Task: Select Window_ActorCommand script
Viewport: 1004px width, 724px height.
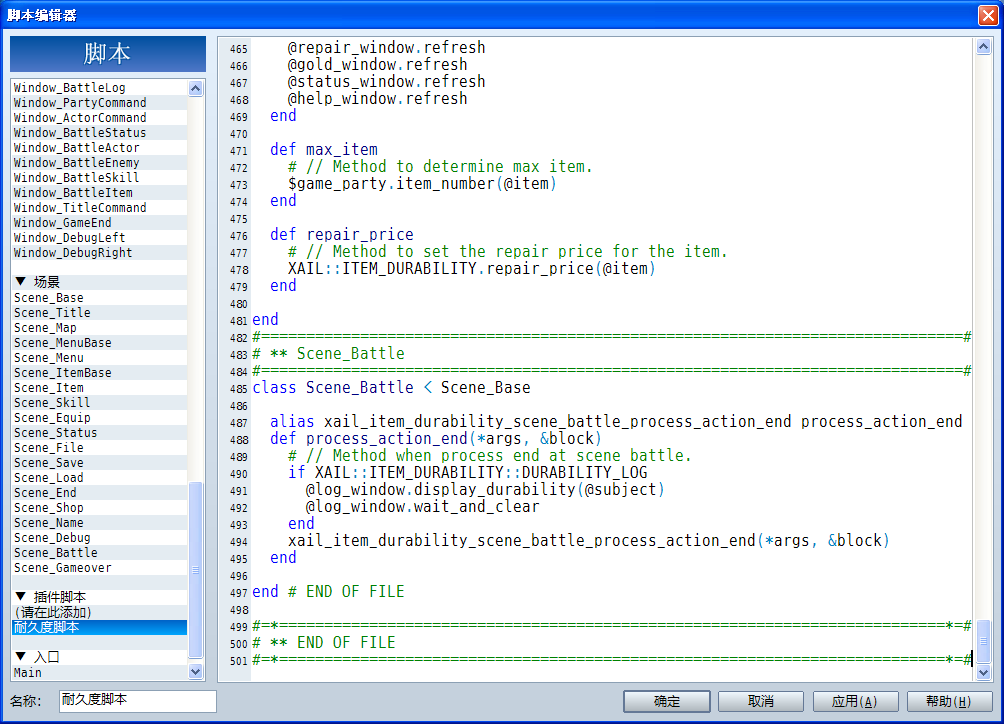Action: (x=99, y=118)
